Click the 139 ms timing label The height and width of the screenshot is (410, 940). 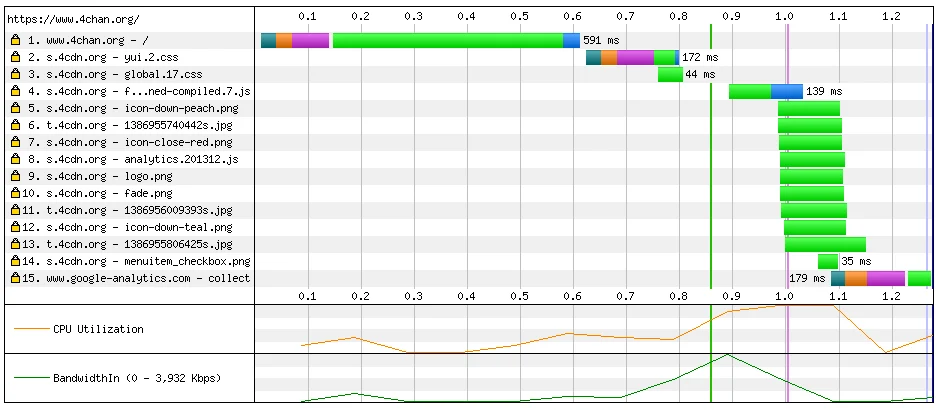[824, 92]
